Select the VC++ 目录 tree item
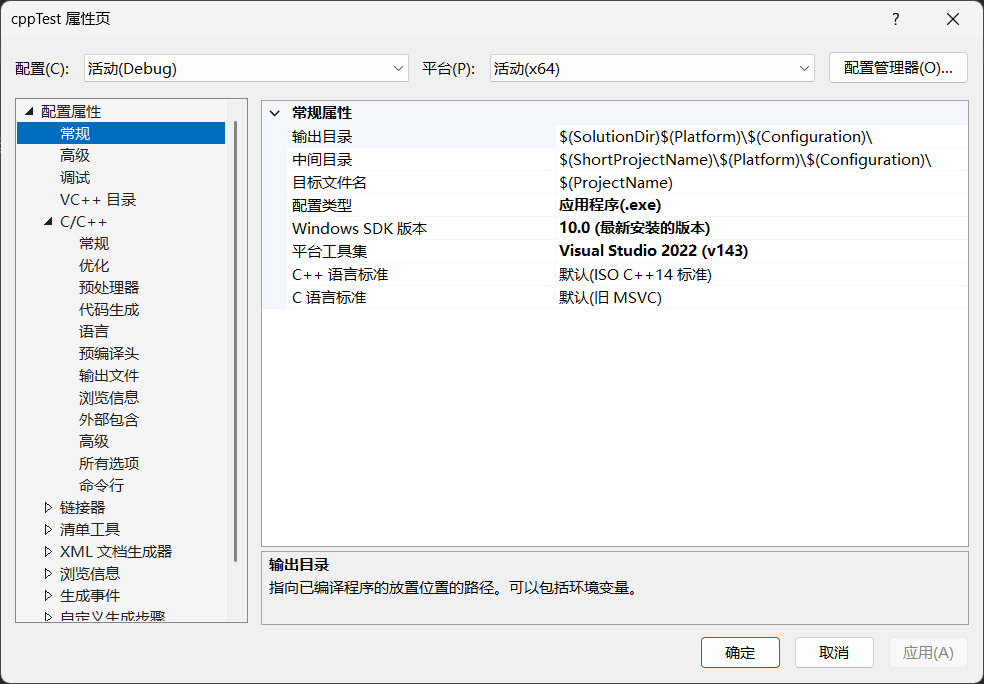Viewport: 984px width, 684px height. tap(98, 200)
